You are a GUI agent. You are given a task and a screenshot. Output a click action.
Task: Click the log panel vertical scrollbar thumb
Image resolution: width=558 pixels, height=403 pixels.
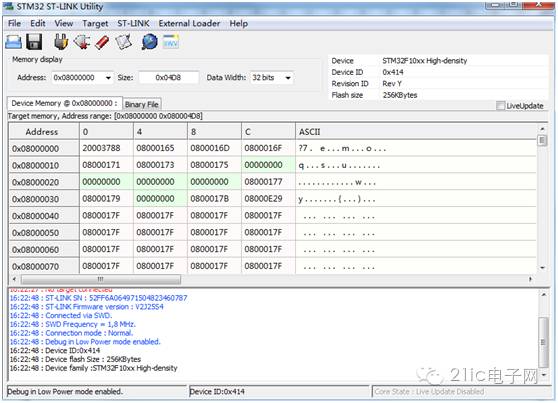click(543, 342)
